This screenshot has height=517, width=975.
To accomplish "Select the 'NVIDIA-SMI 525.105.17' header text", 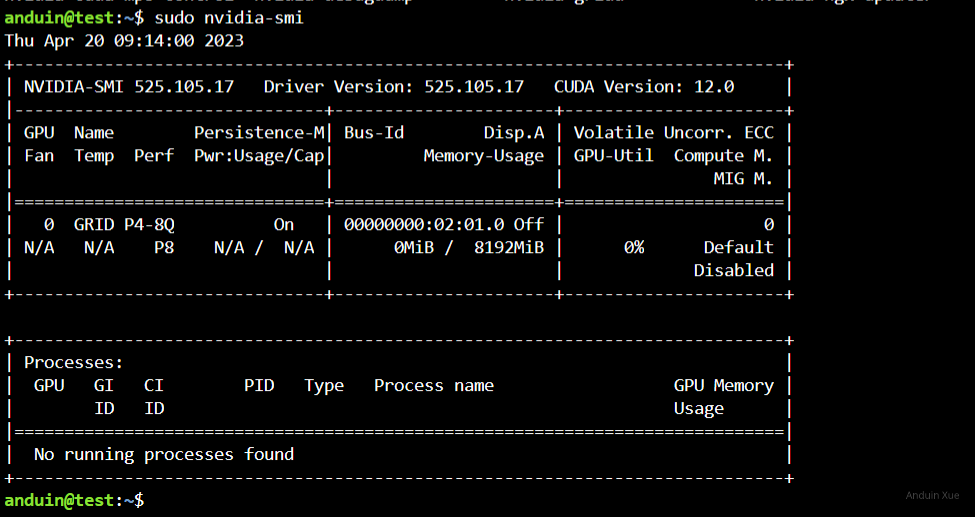I will (128, 87).
